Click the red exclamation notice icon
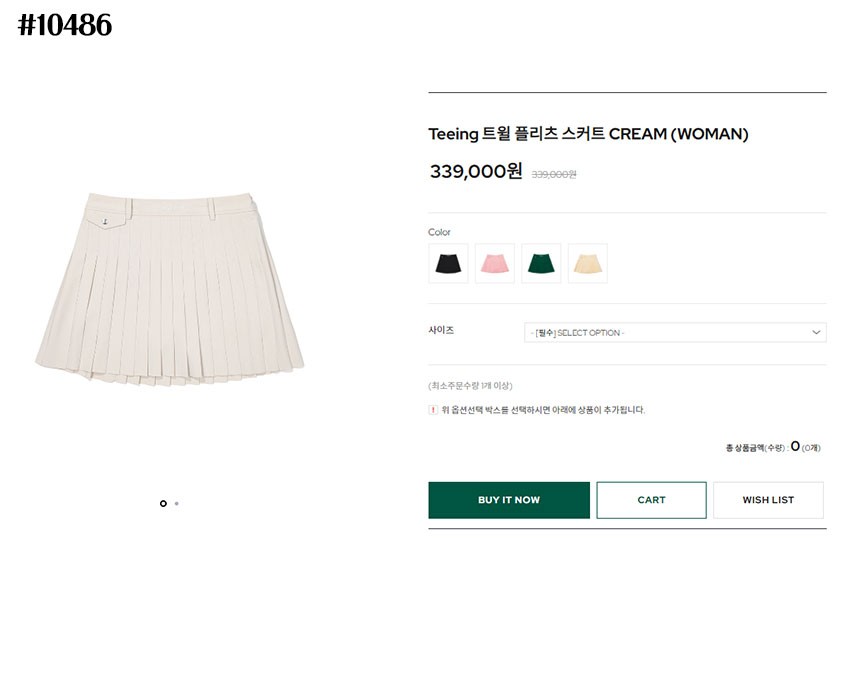 pos(433,410)
